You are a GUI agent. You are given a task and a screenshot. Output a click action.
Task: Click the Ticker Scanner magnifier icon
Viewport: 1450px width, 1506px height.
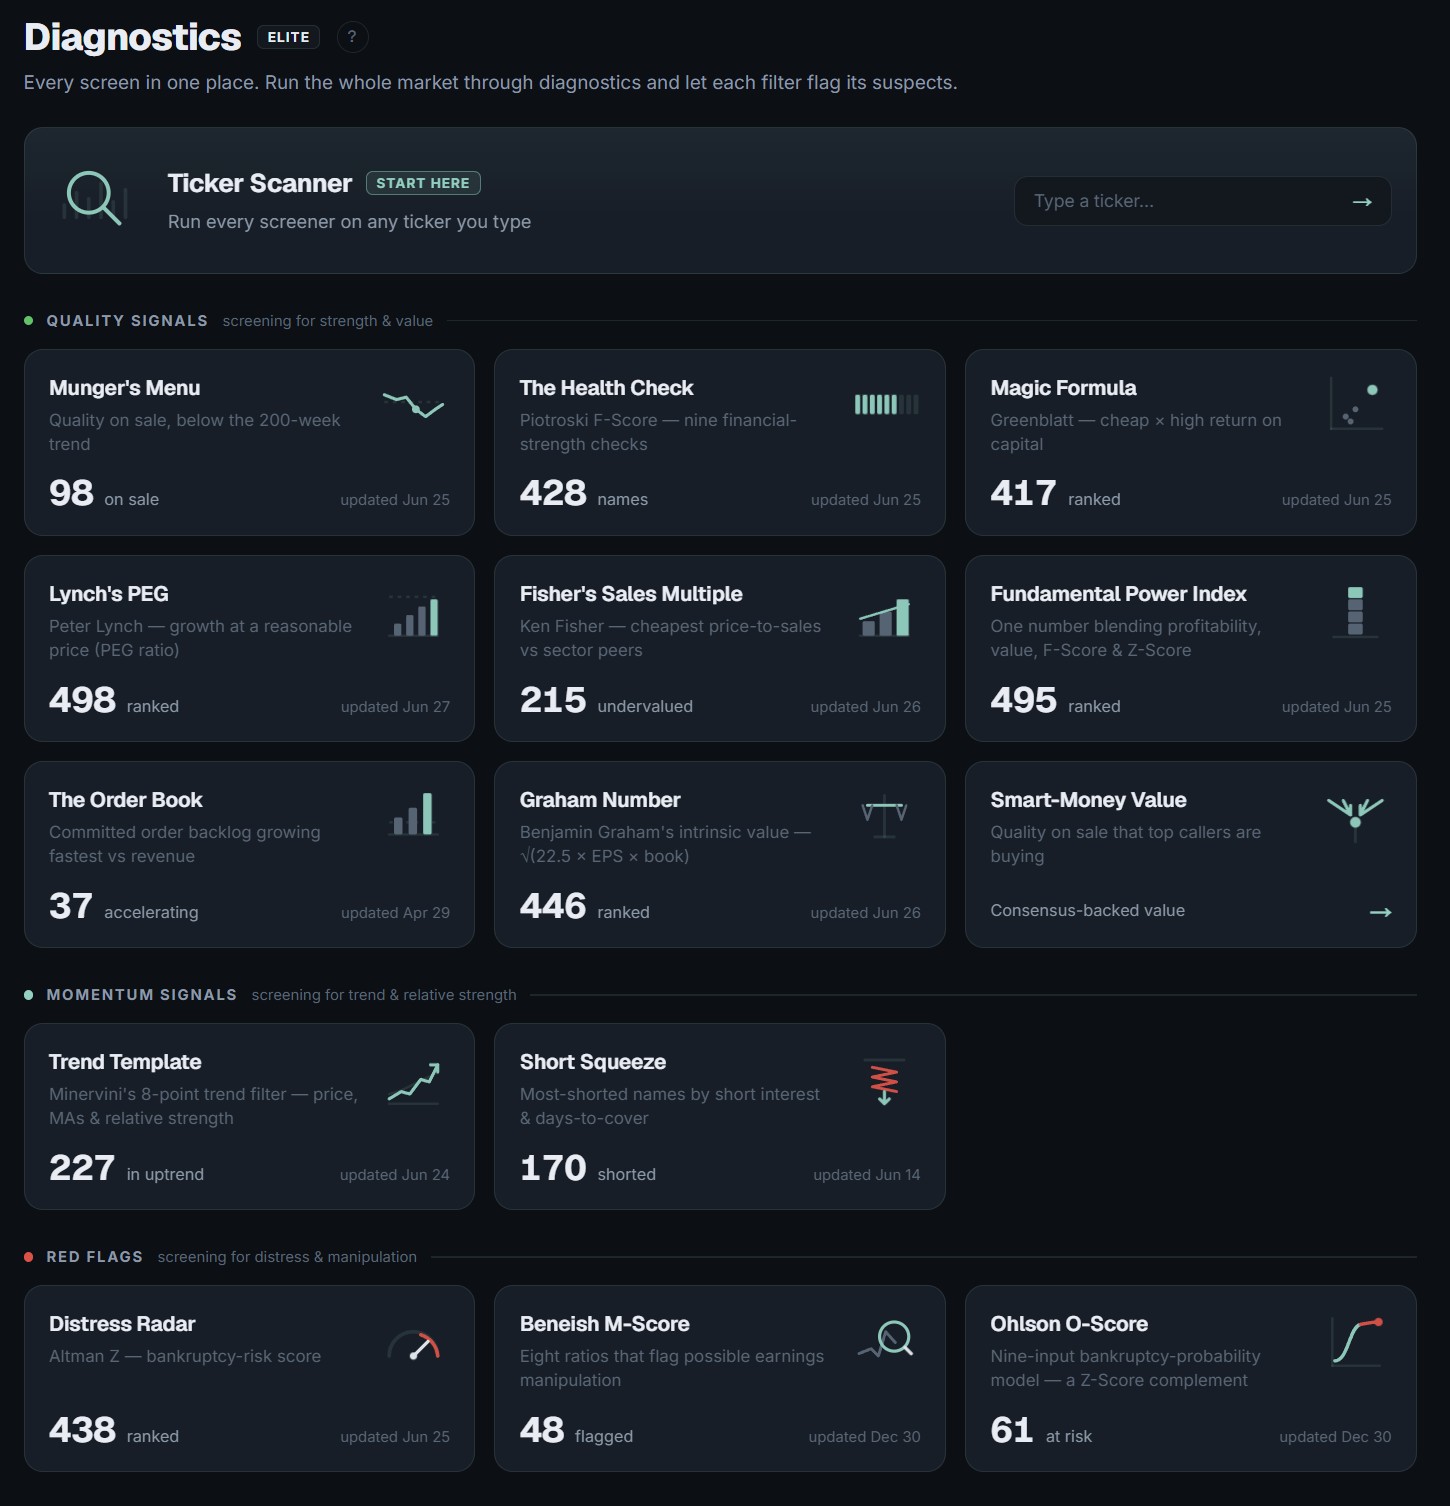(95, 198)
